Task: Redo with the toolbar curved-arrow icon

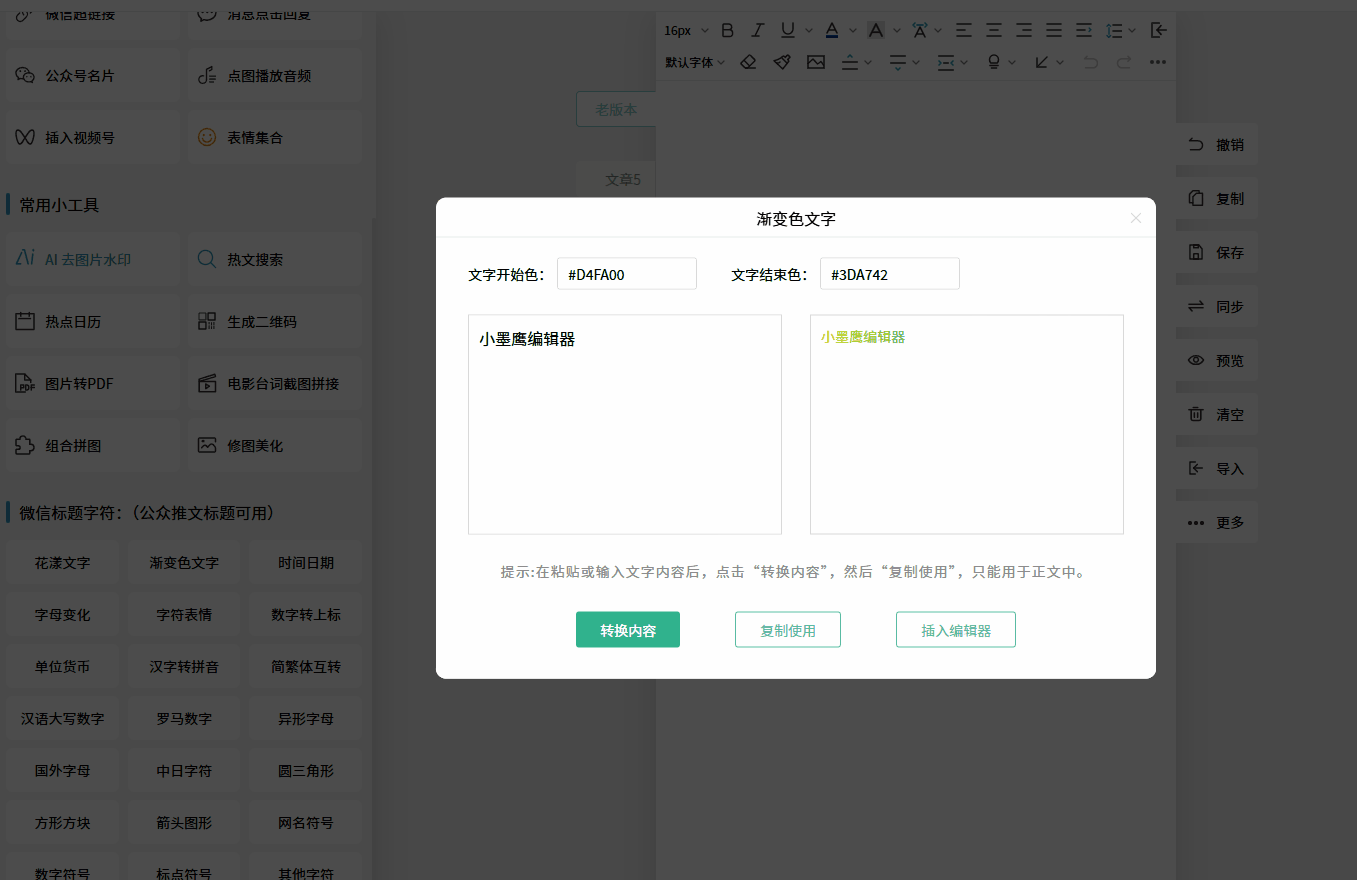Action: (x=1124, y=62)
